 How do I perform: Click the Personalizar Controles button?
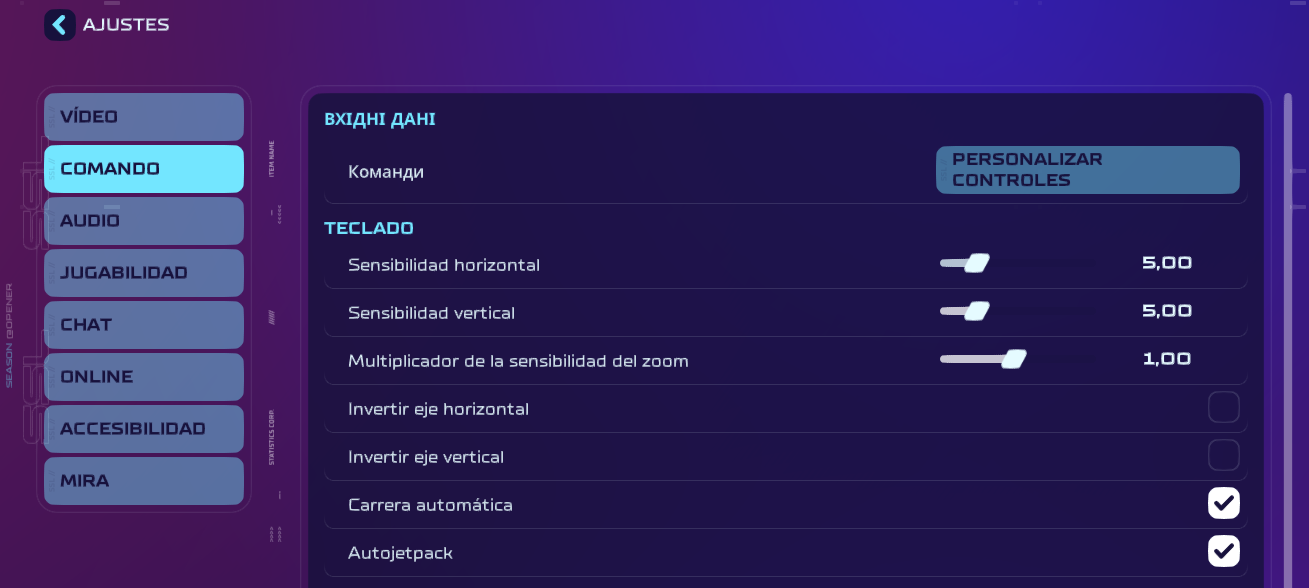[1087, 170]
